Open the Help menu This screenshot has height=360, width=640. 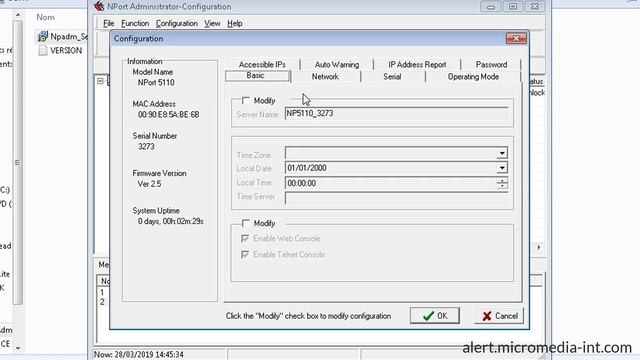[235, 23]
